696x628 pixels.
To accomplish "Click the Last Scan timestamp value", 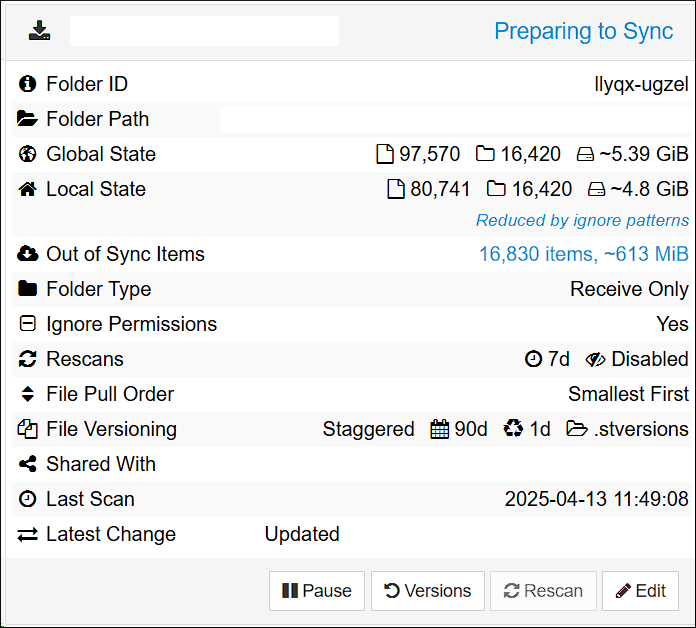I will pyautogui.click(x=596, y=499).
